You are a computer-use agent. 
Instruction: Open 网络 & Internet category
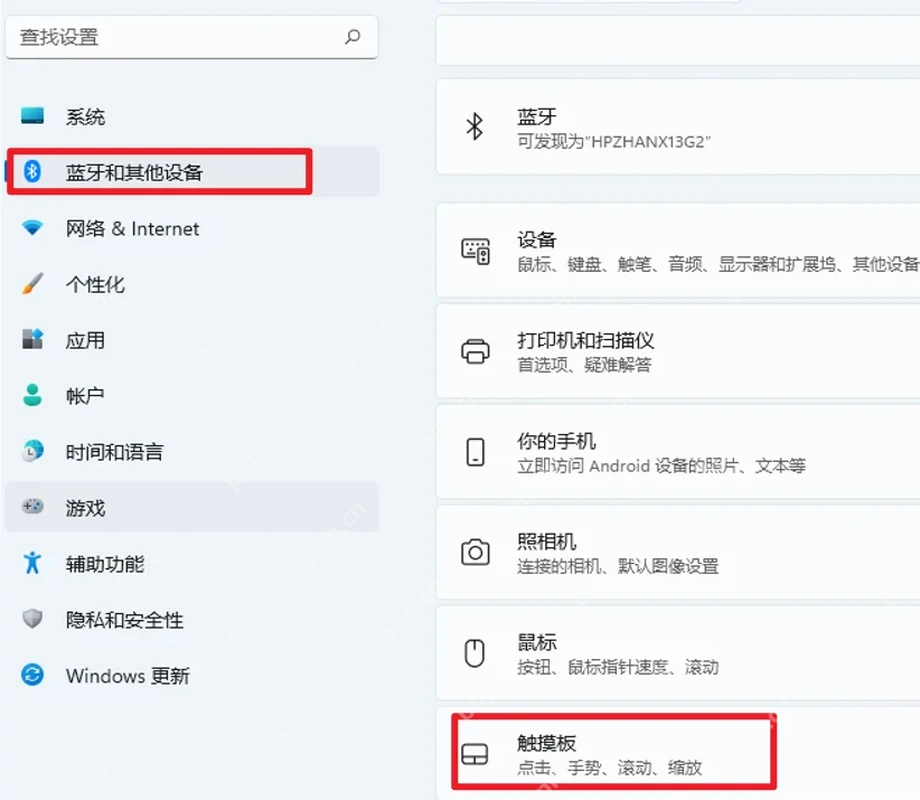coord(191,228)
